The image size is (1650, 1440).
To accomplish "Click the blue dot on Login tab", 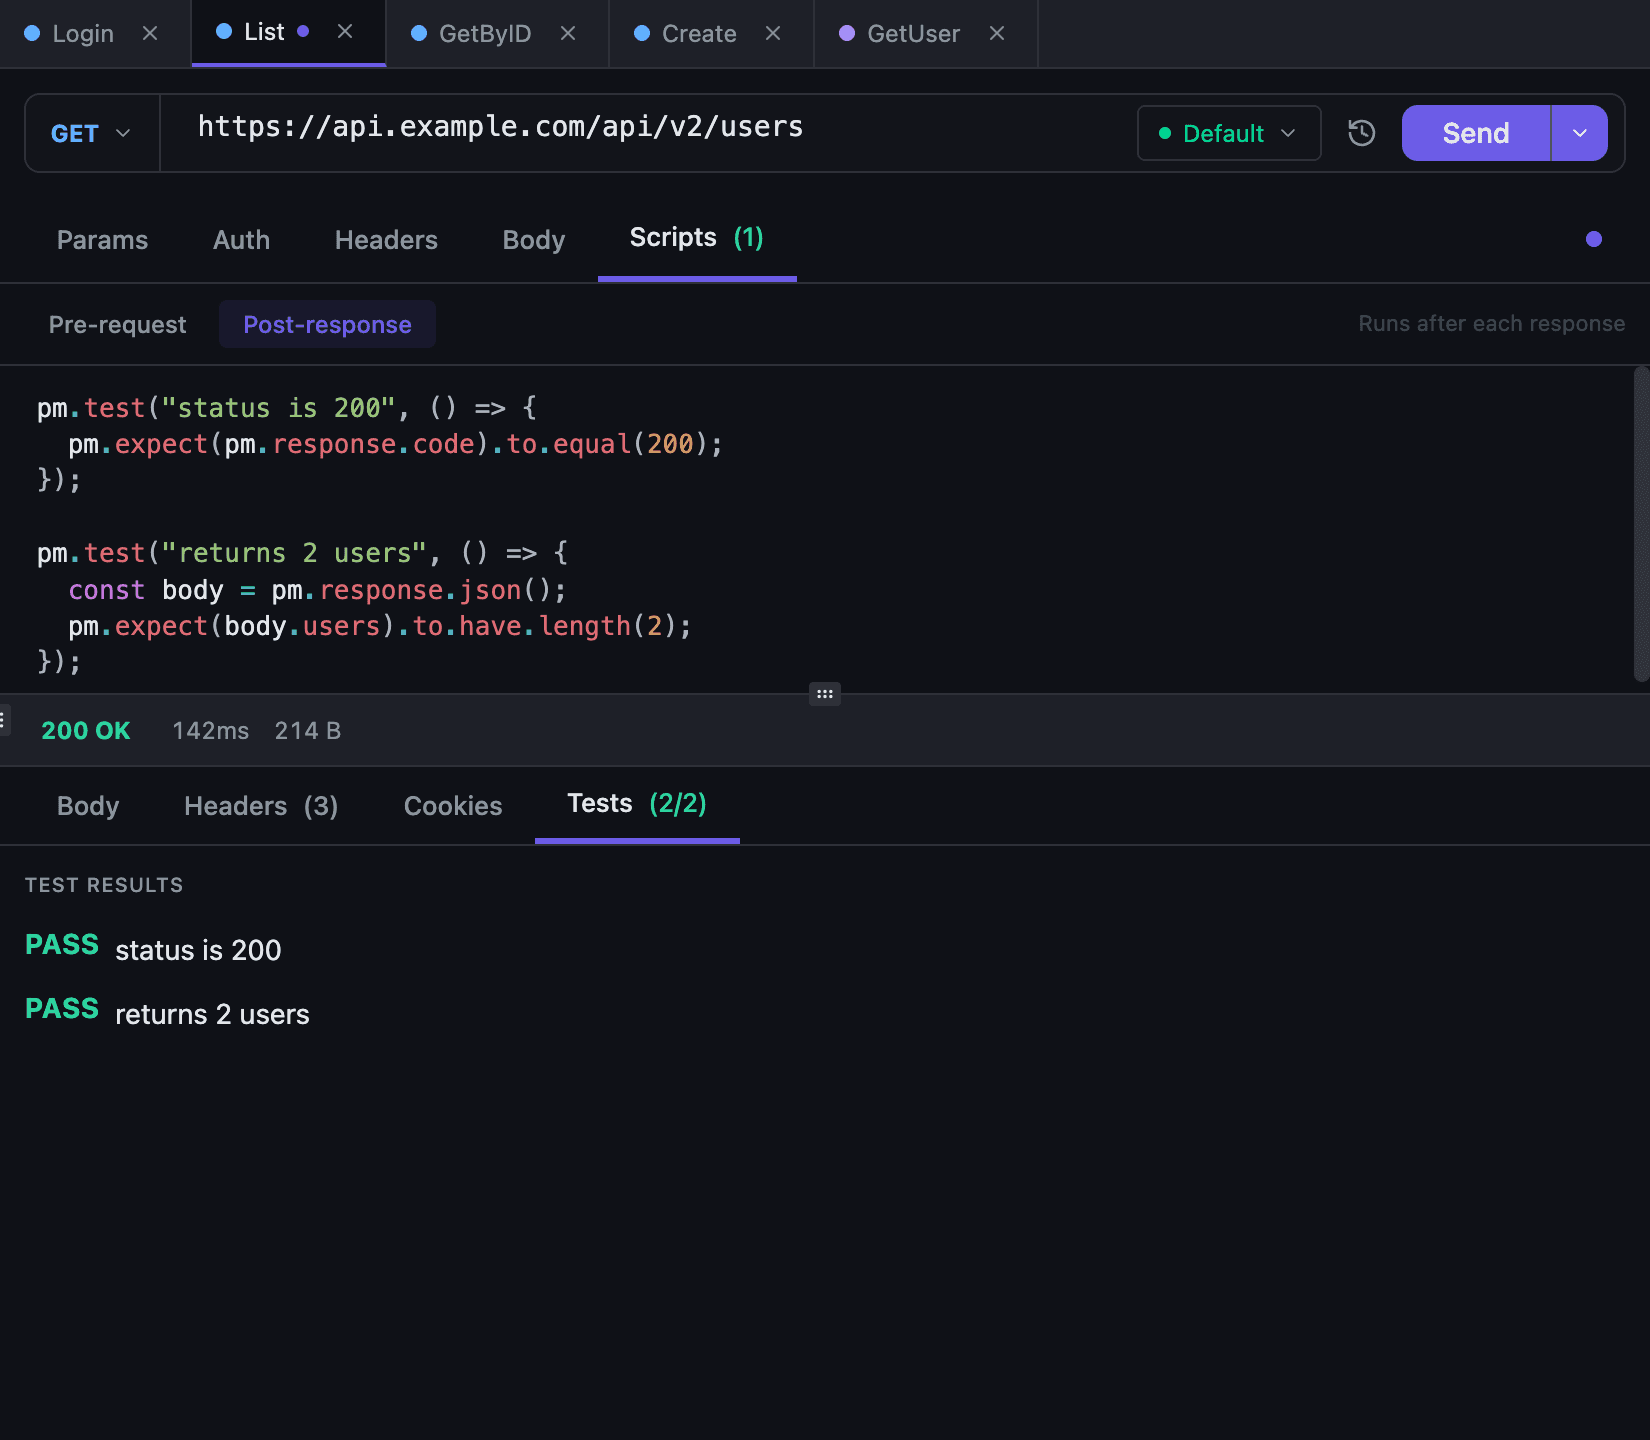I will (32, 33).
